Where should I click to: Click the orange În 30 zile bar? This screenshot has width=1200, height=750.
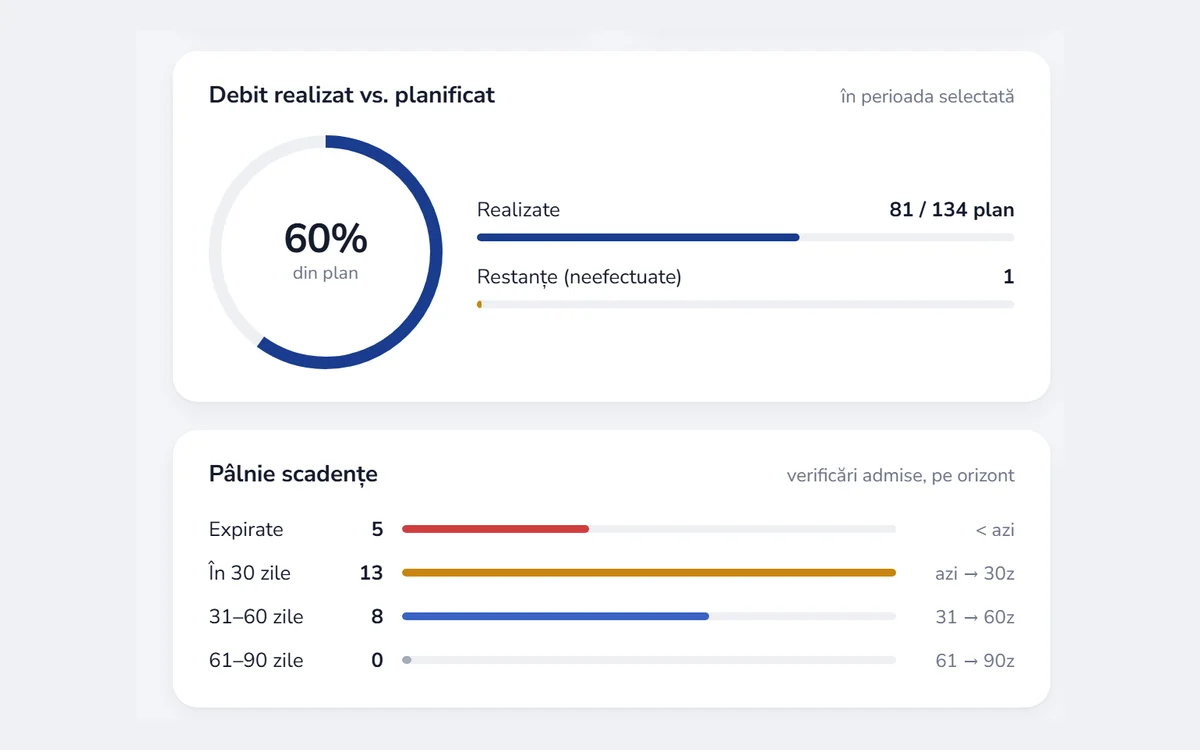[649, 573]
